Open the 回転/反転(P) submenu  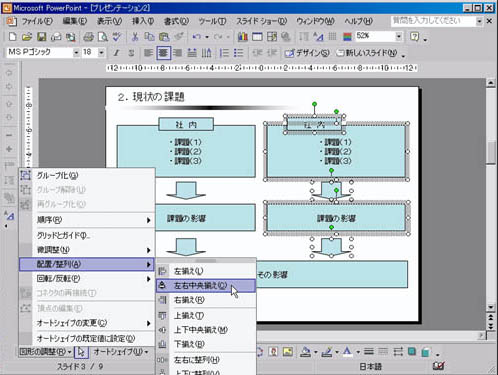pos(87,279)
